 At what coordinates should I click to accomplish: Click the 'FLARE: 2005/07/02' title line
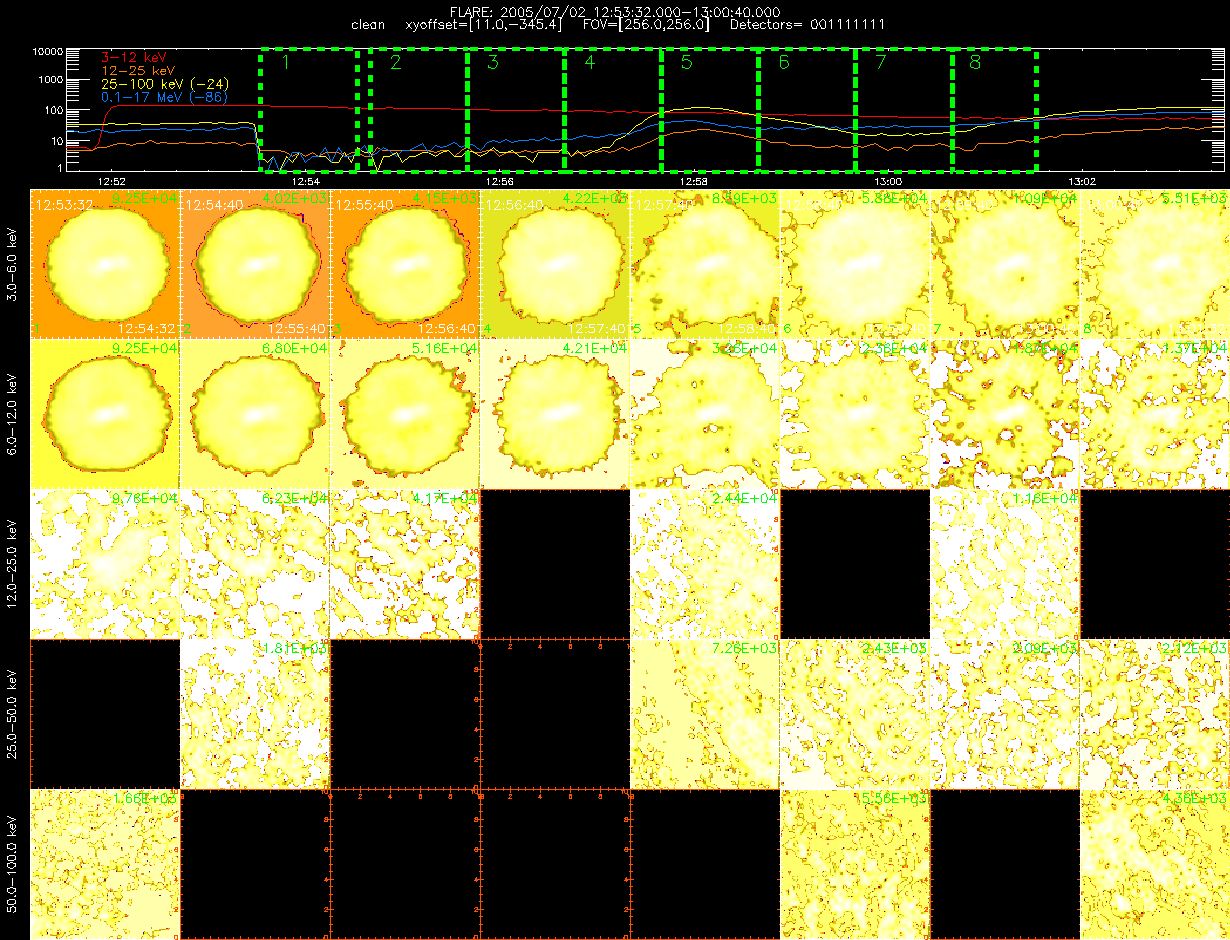coord(614,10)
